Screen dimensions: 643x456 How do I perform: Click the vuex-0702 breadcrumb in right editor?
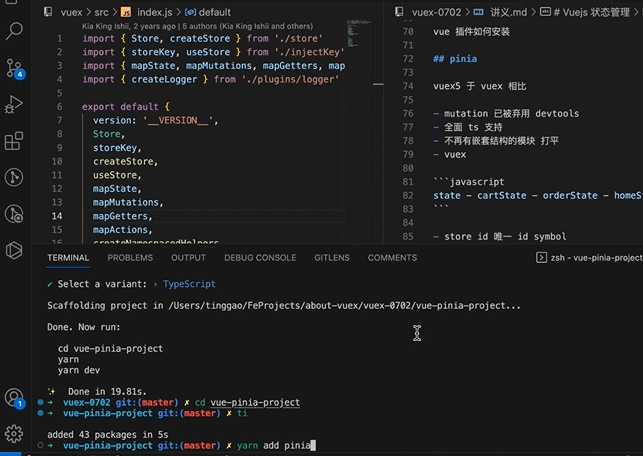click(436, 12)
